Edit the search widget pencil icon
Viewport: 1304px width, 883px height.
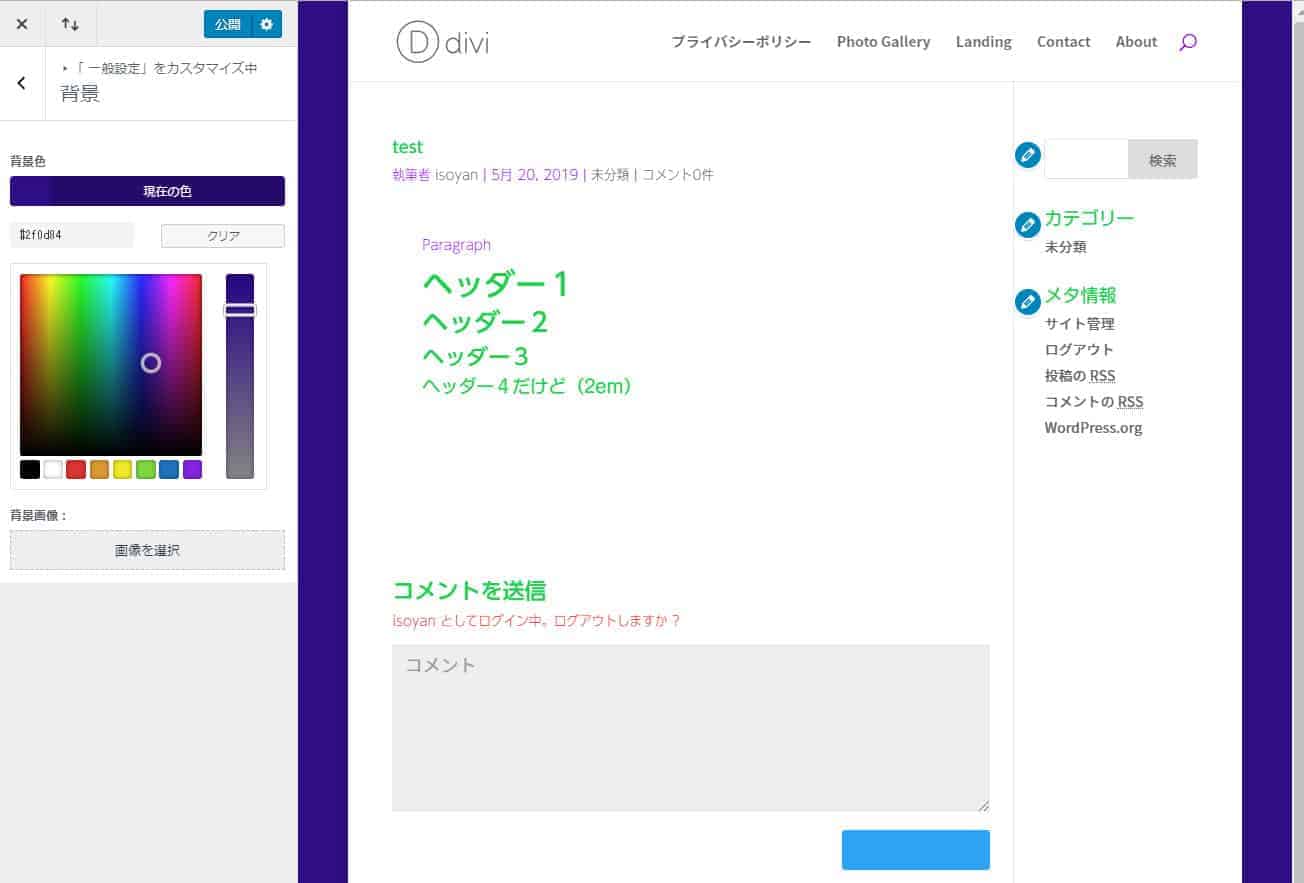click(1027, 156)
